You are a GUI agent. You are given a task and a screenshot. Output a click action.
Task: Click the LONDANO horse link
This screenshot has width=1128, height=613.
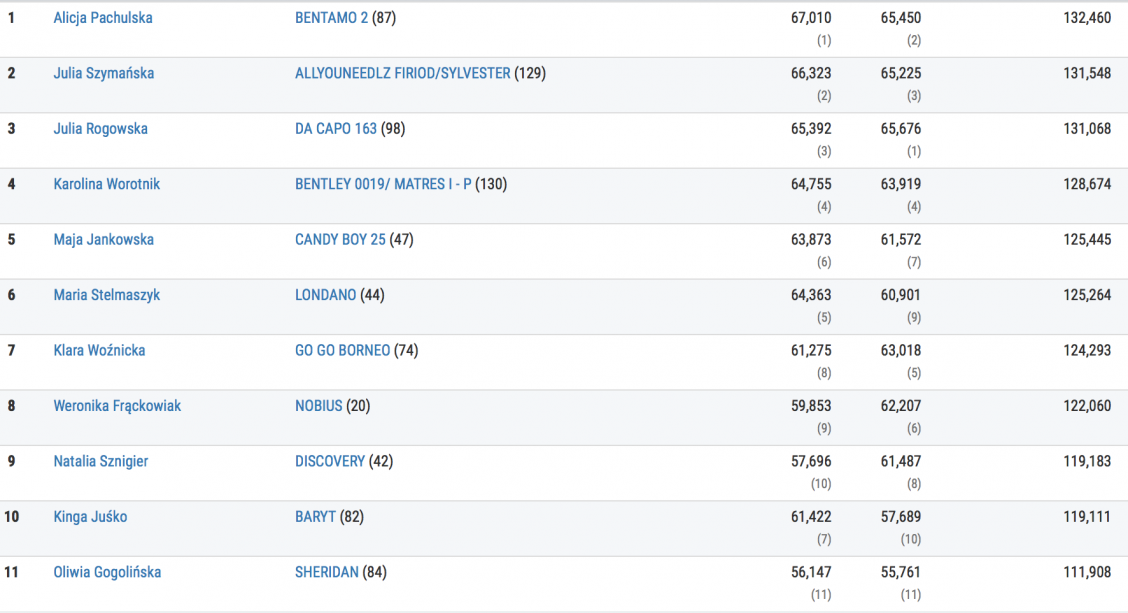point(326,295)
